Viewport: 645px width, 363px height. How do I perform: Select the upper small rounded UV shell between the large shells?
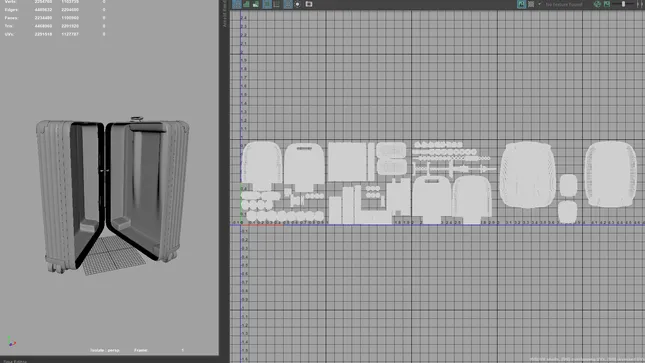coord(568,185)
